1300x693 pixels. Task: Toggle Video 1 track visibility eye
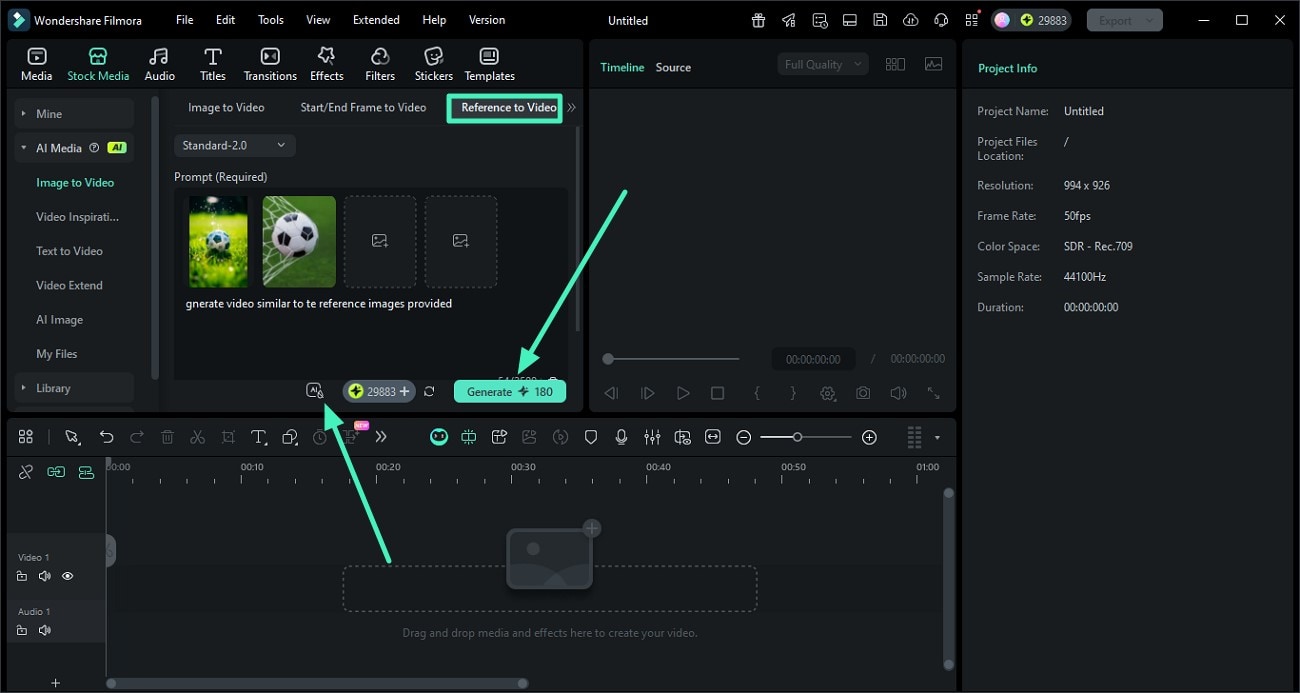(x=68, y=576)
